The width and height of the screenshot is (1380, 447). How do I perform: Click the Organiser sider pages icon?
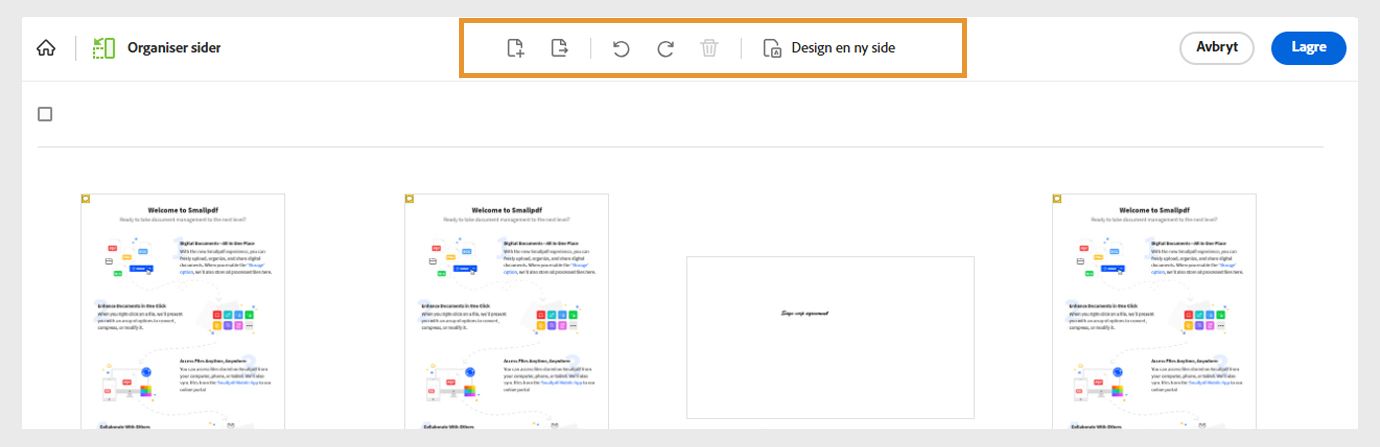[104, 48]
